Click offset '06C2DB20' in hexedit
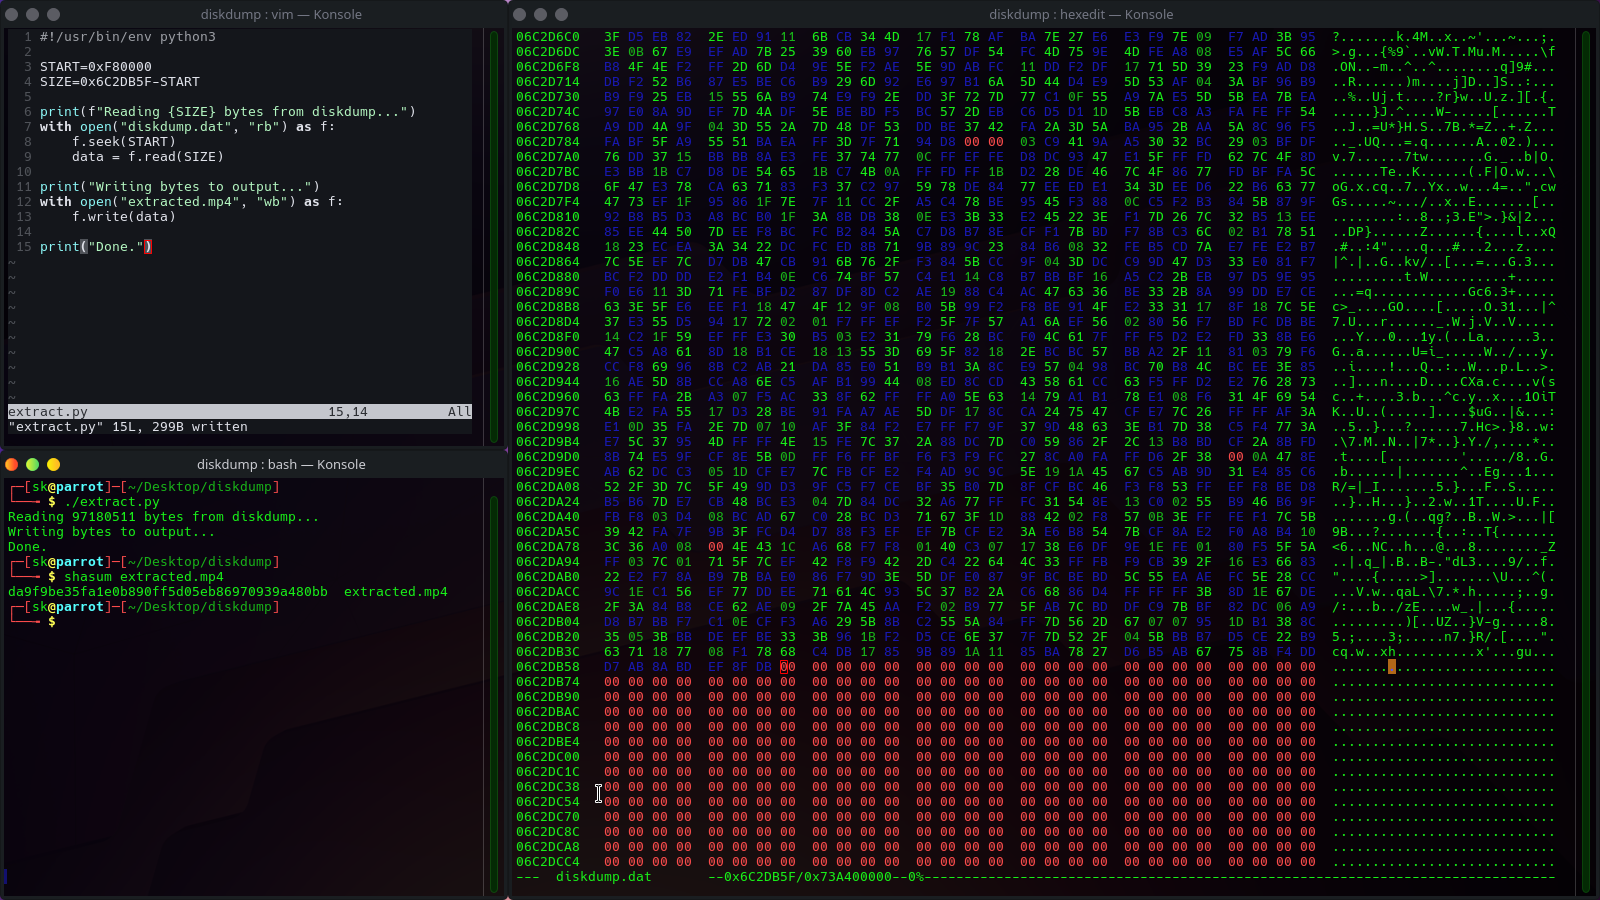 click(x=548, y=637)
